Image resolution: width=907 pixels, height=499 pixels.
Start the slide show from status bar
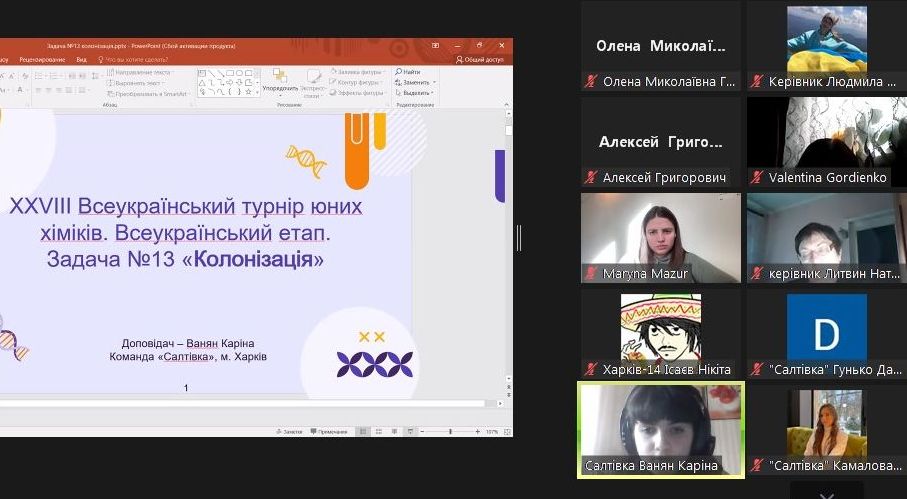(x=410, y=432)
